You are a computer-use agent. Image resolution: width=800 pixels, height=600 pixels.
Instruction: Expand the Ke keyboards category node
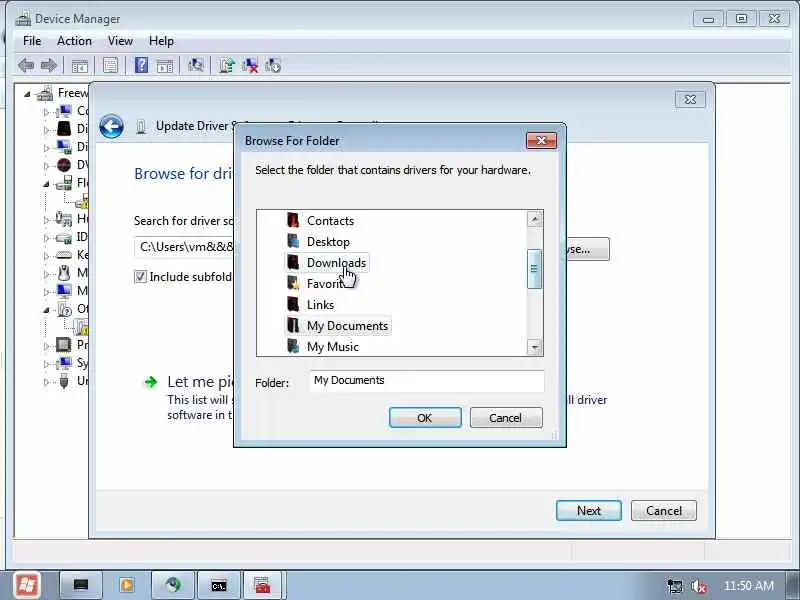click(46, 256)
